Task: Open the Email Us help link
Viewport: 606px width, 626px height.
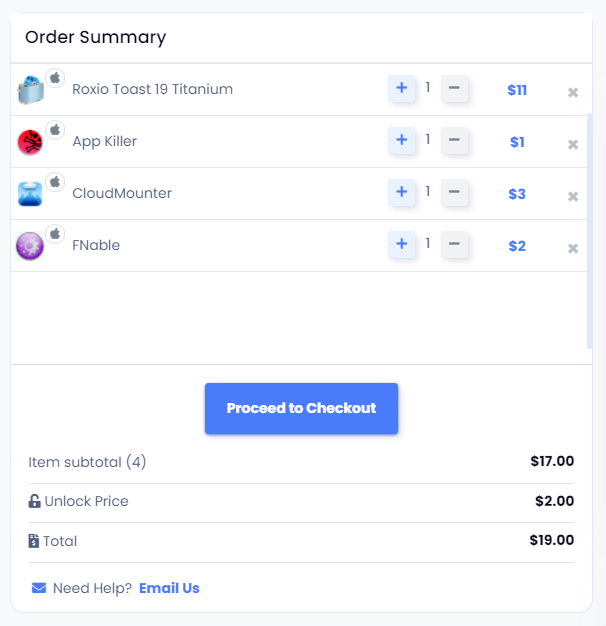Action: 169,588
